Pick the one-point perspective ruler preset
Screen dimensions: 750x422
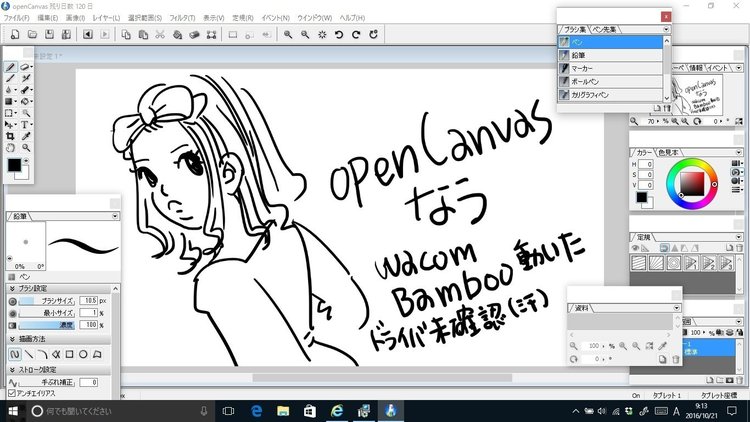[x=691, y=263]
